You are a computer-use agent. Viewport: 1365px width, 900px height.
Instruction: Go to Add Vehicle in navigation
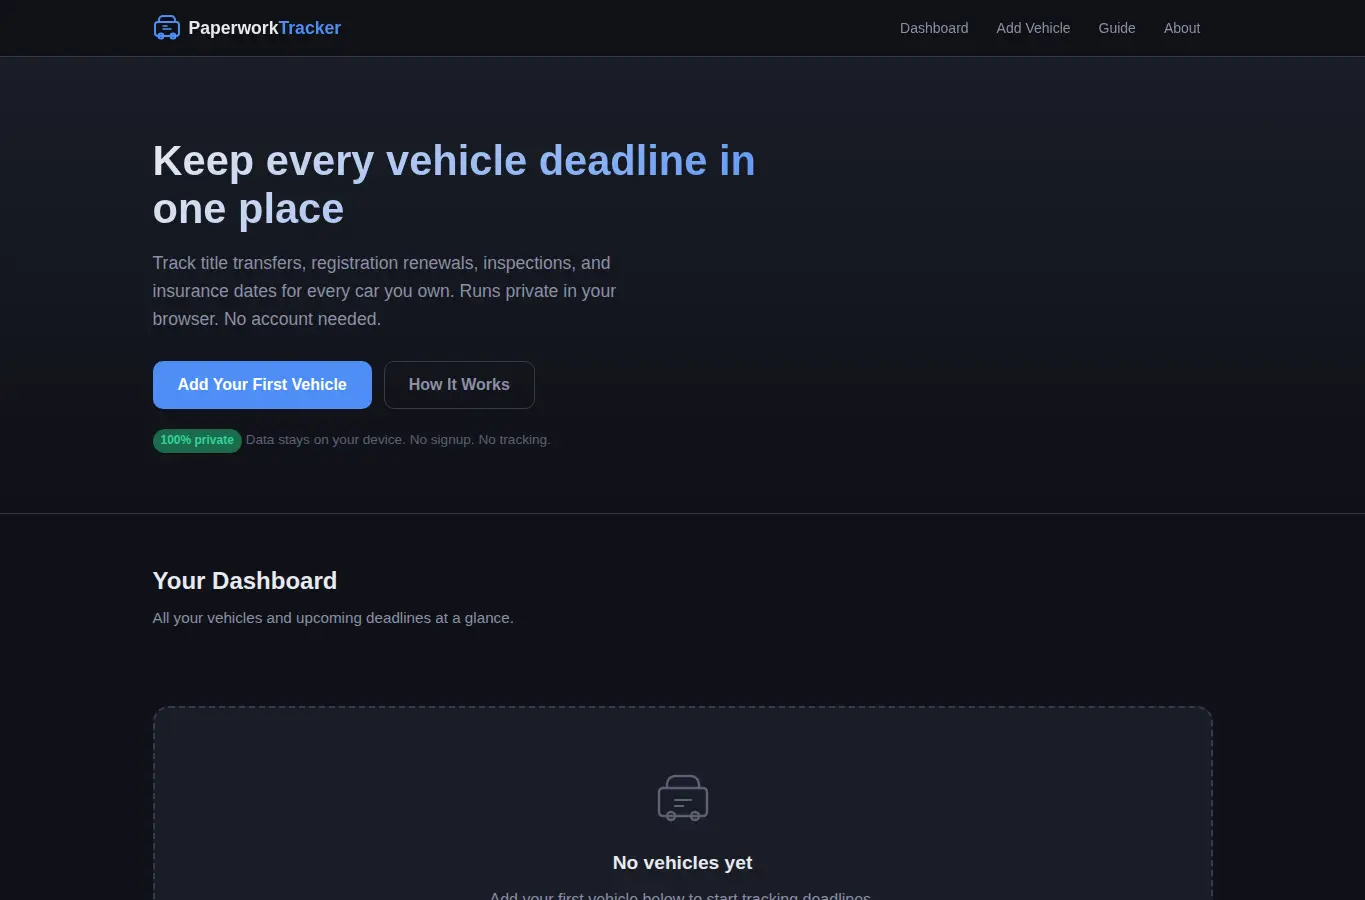(x=1033, y=28)
